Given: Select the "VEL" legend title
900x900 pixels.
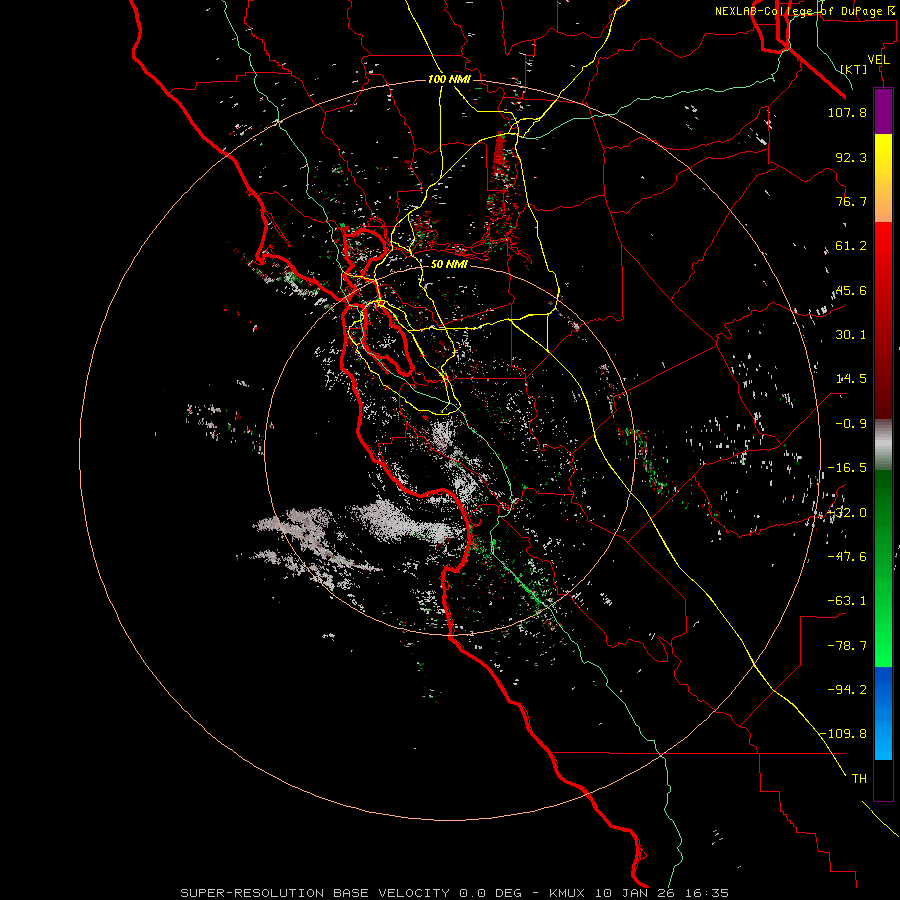Looking at the screenshot, I should tap(878, 60).
